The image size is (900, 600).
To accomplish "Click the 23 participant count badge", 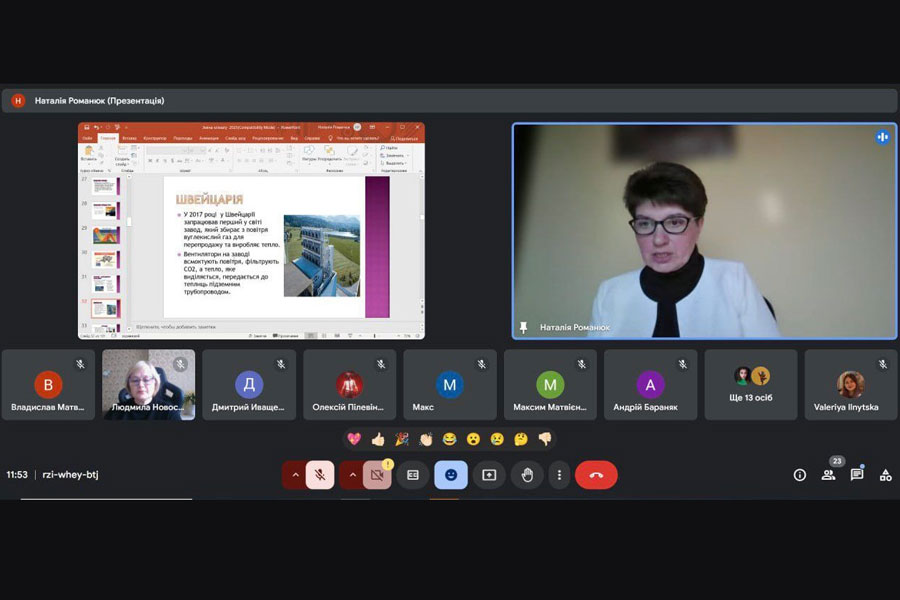I will [x=837, y=461].
